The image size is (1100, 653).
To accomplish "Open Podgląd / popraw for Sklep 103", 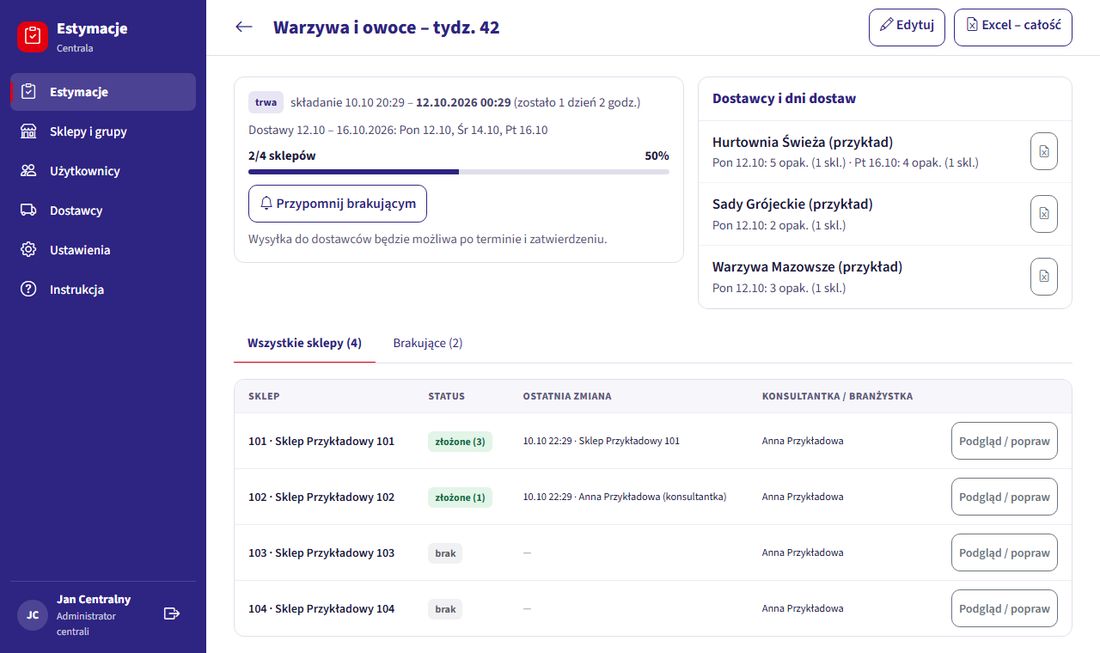I will 1004,553.
